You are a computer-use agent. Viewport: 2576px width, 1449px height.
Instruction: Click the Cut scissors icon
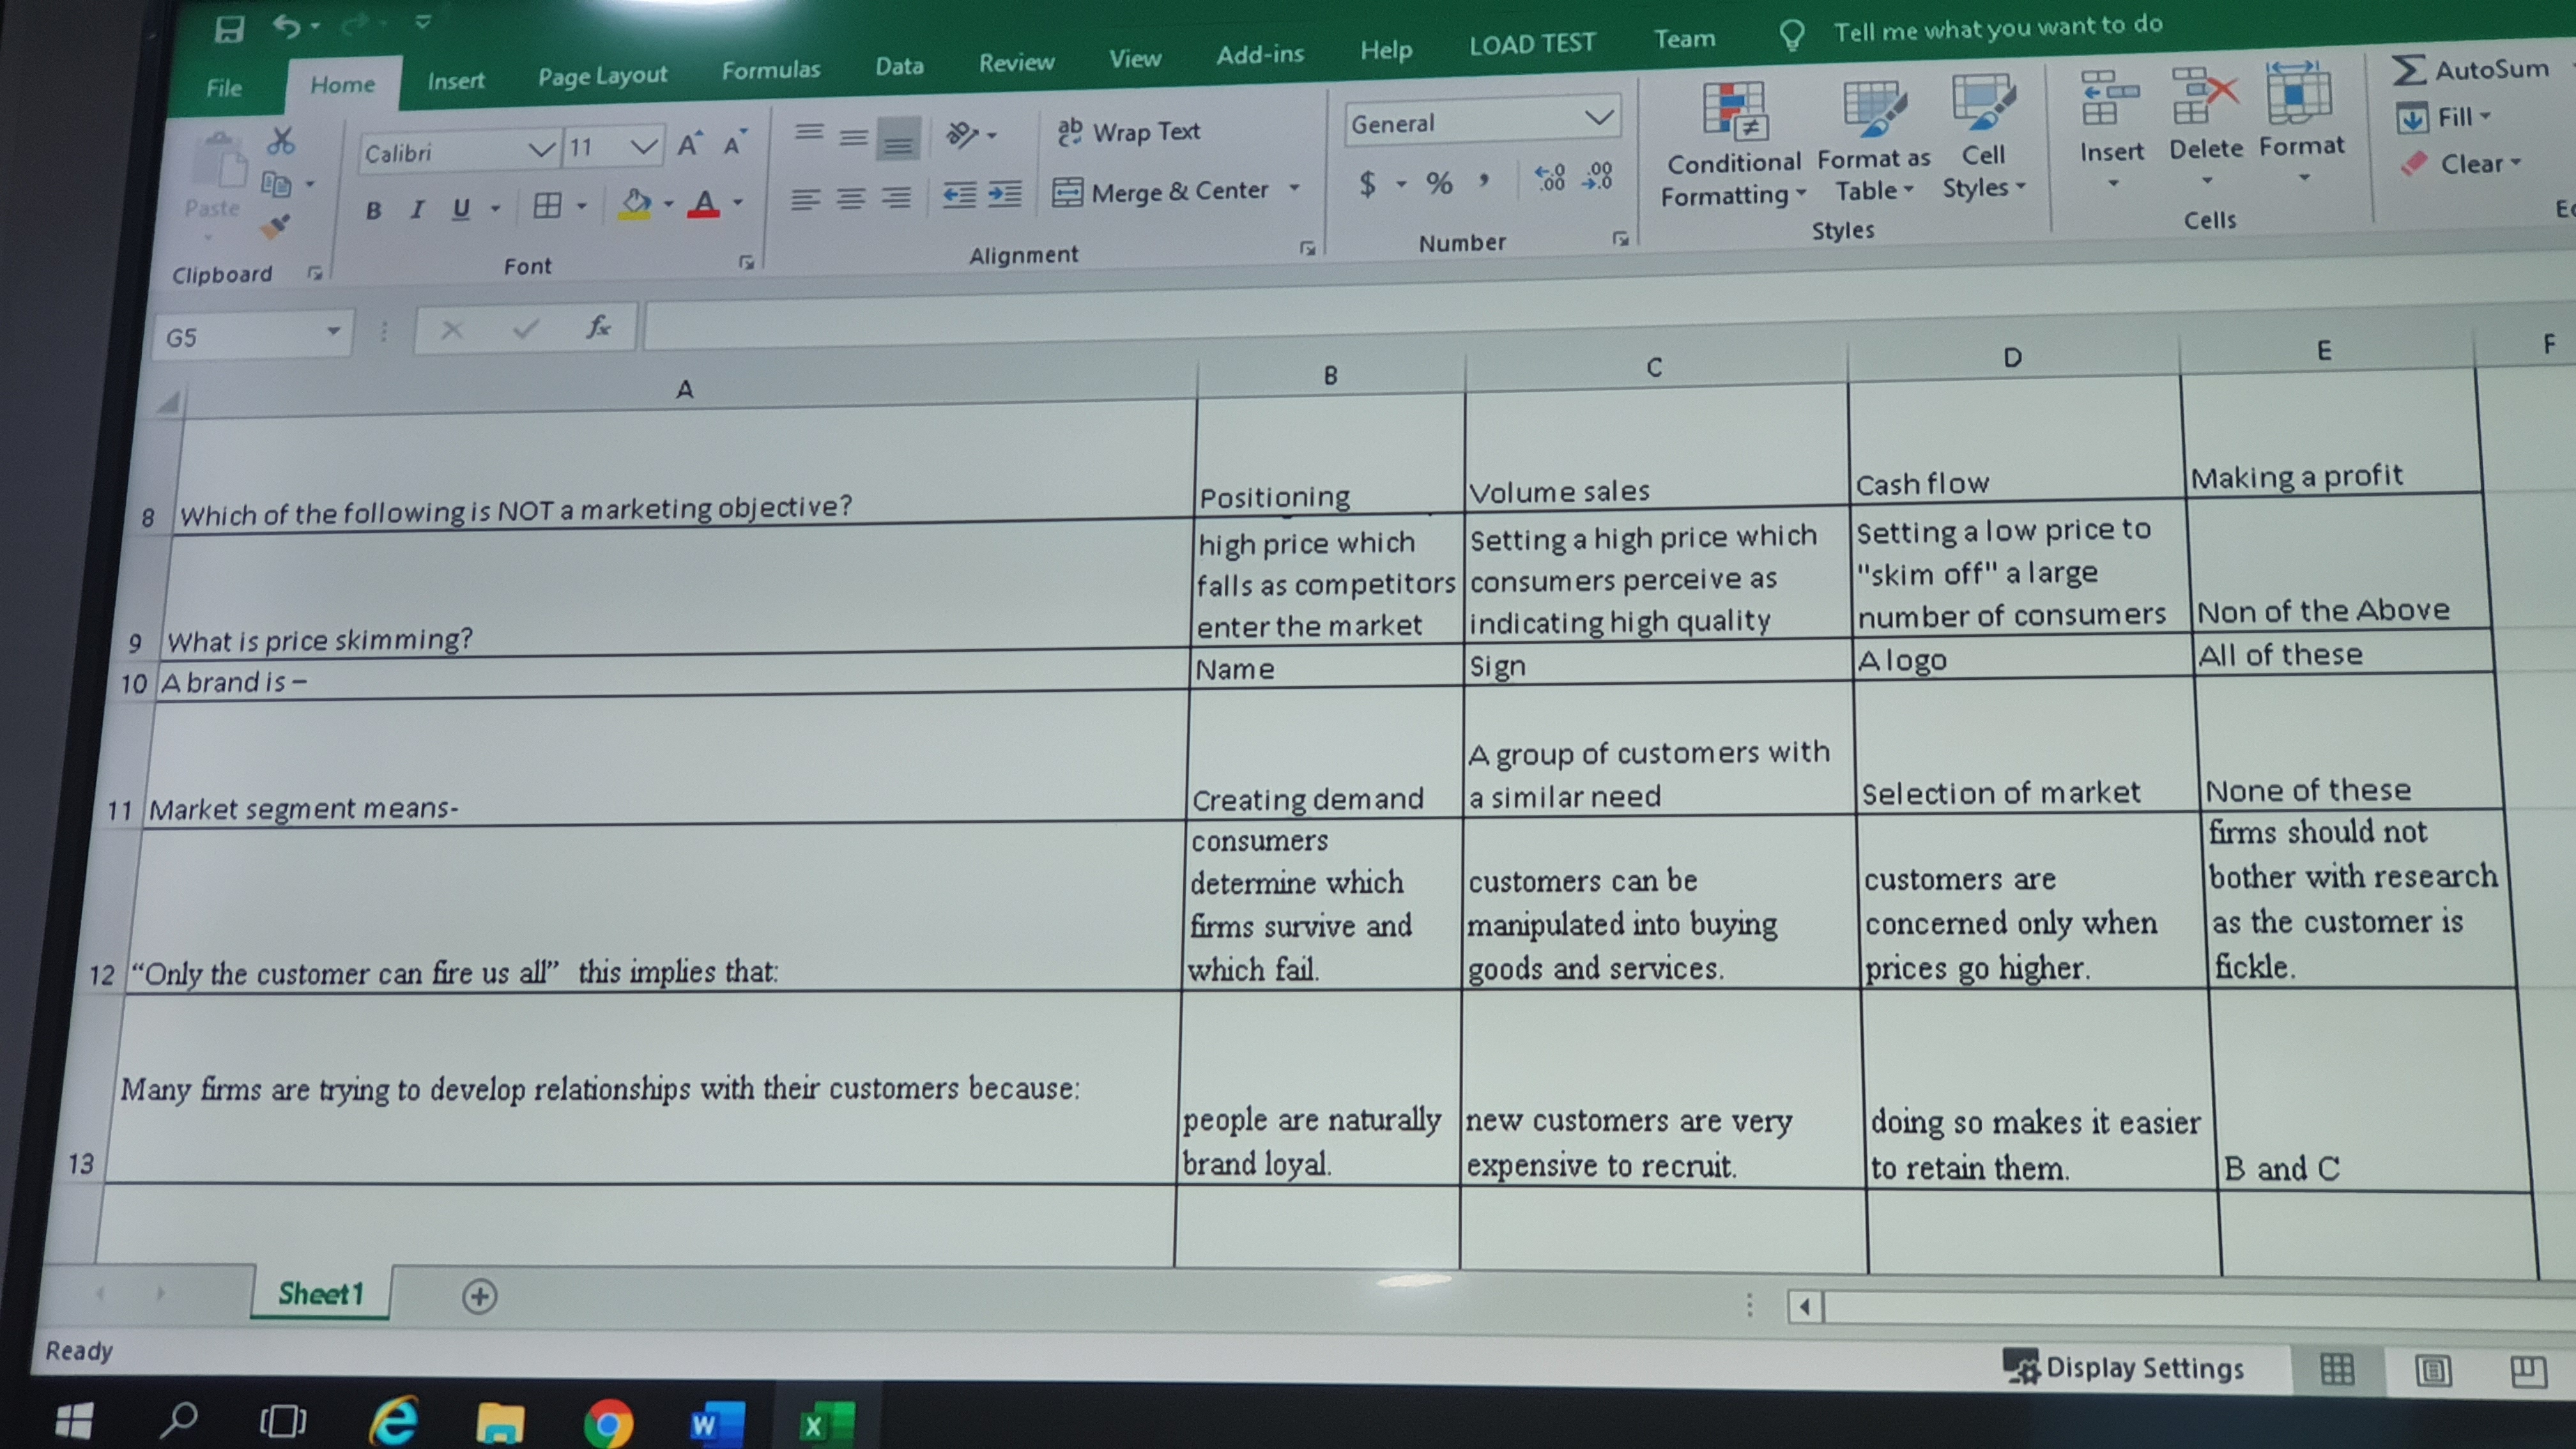point(281,141)
